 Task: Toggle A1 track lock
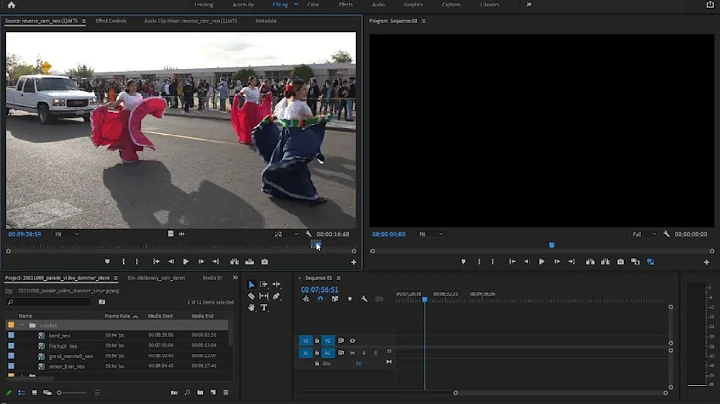[x=317, y=353]
